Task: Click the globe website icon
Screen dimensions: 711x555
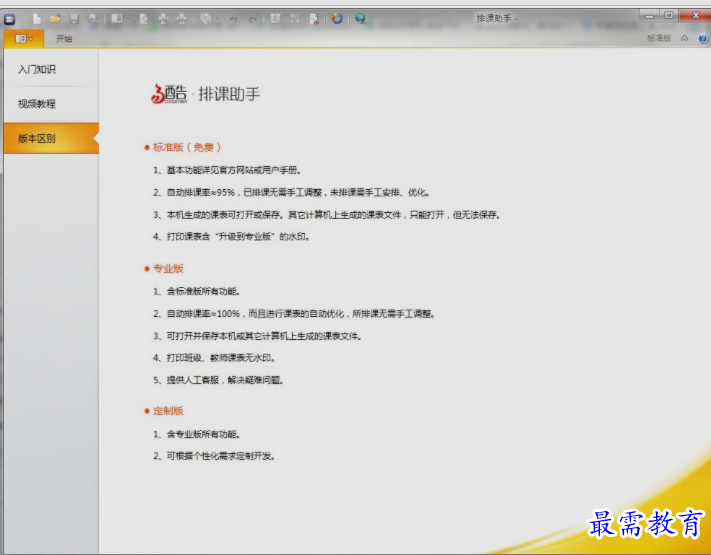Action: [360, 19]
